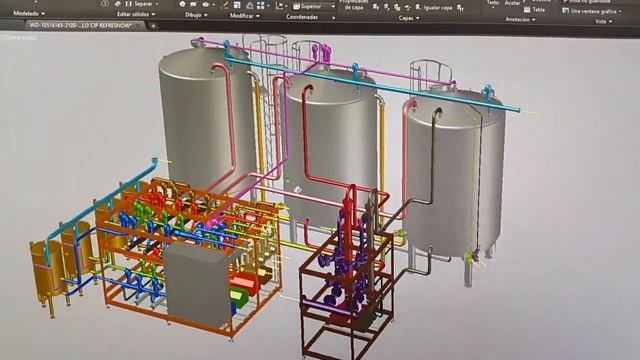This screenshot has width=640, height=360.
Task: Expand the Vista panel
Action: (603, 21)
